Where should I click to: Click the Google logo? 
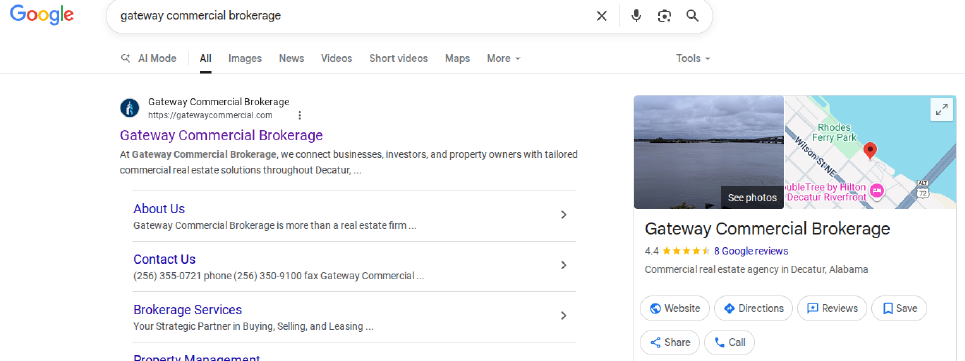(42, 14)
